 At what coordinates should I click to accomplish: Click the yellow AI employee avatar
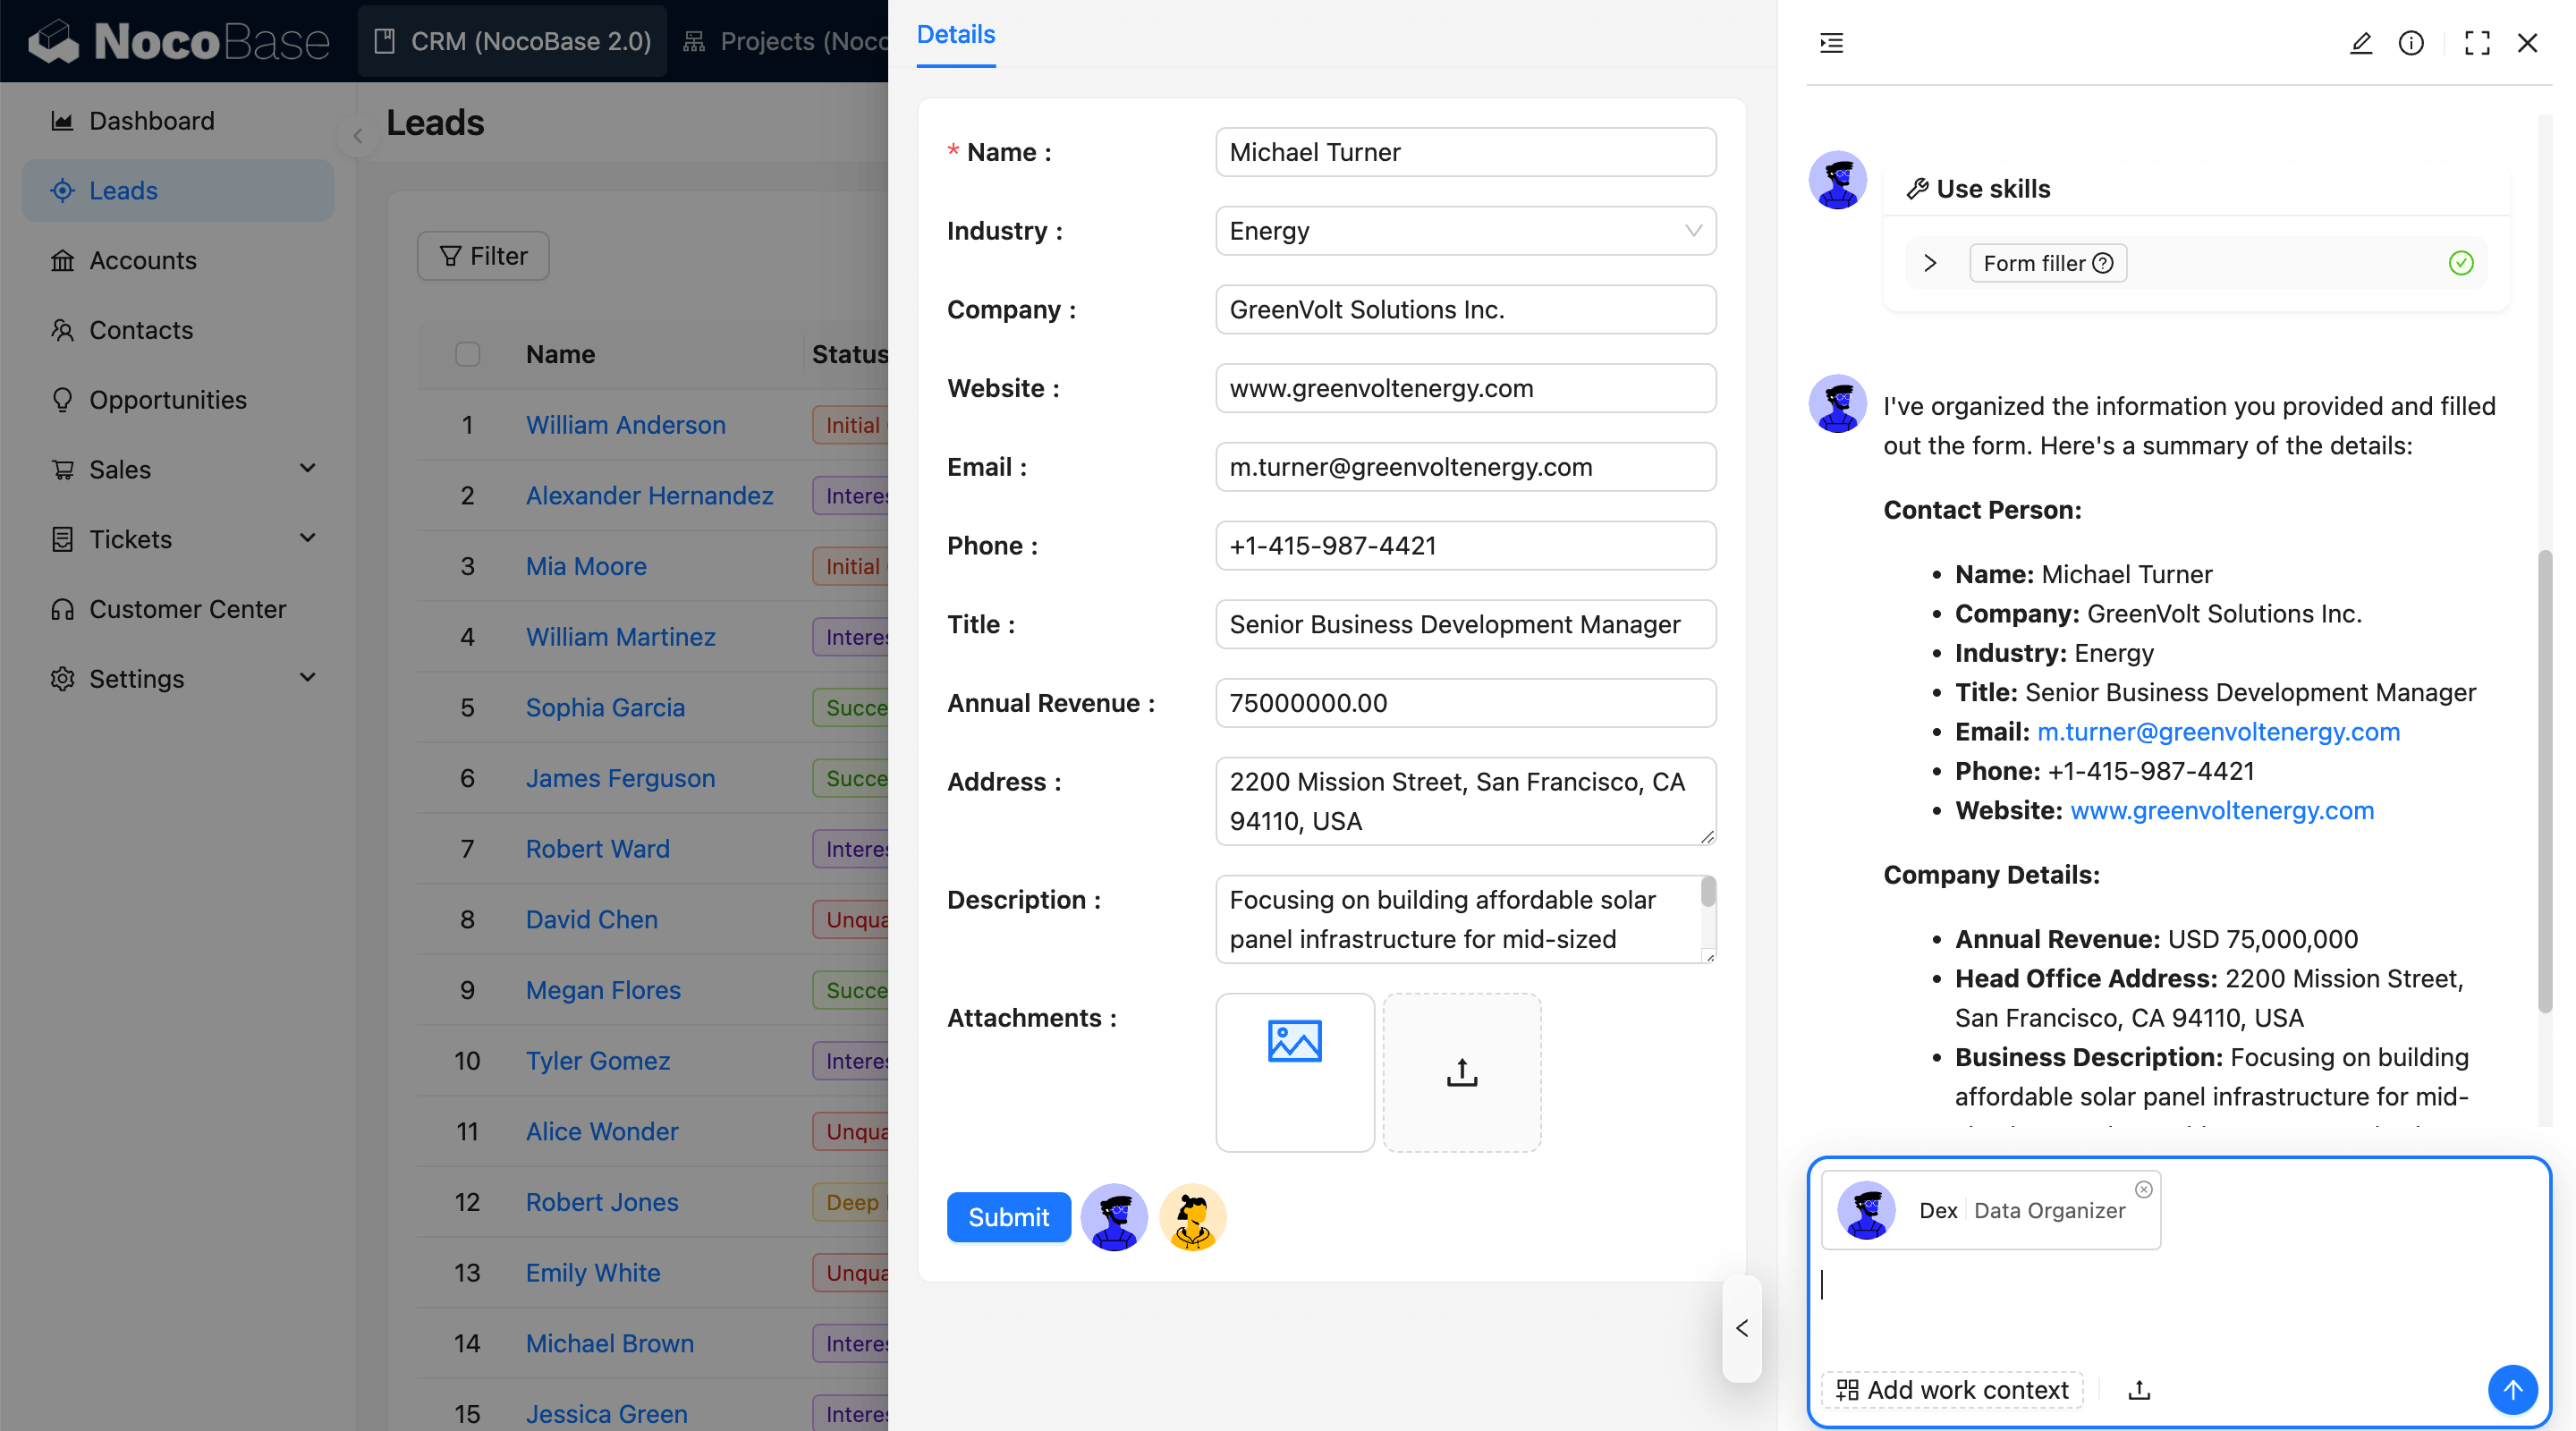(1192, 1217)
